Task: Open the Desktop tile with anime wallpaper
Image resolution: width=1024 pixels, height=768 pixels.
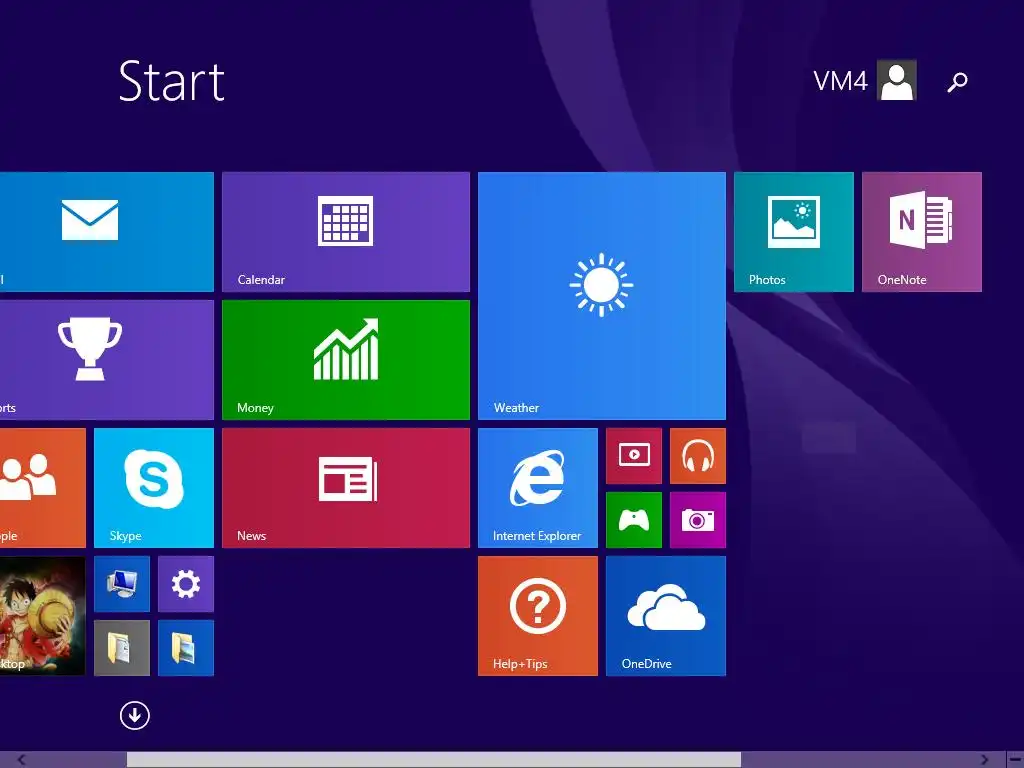Action: pos(42,616)
